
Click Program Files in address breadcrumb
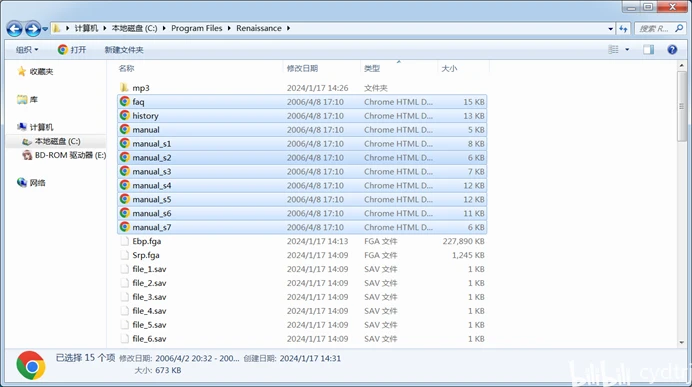tap(196, 28)
